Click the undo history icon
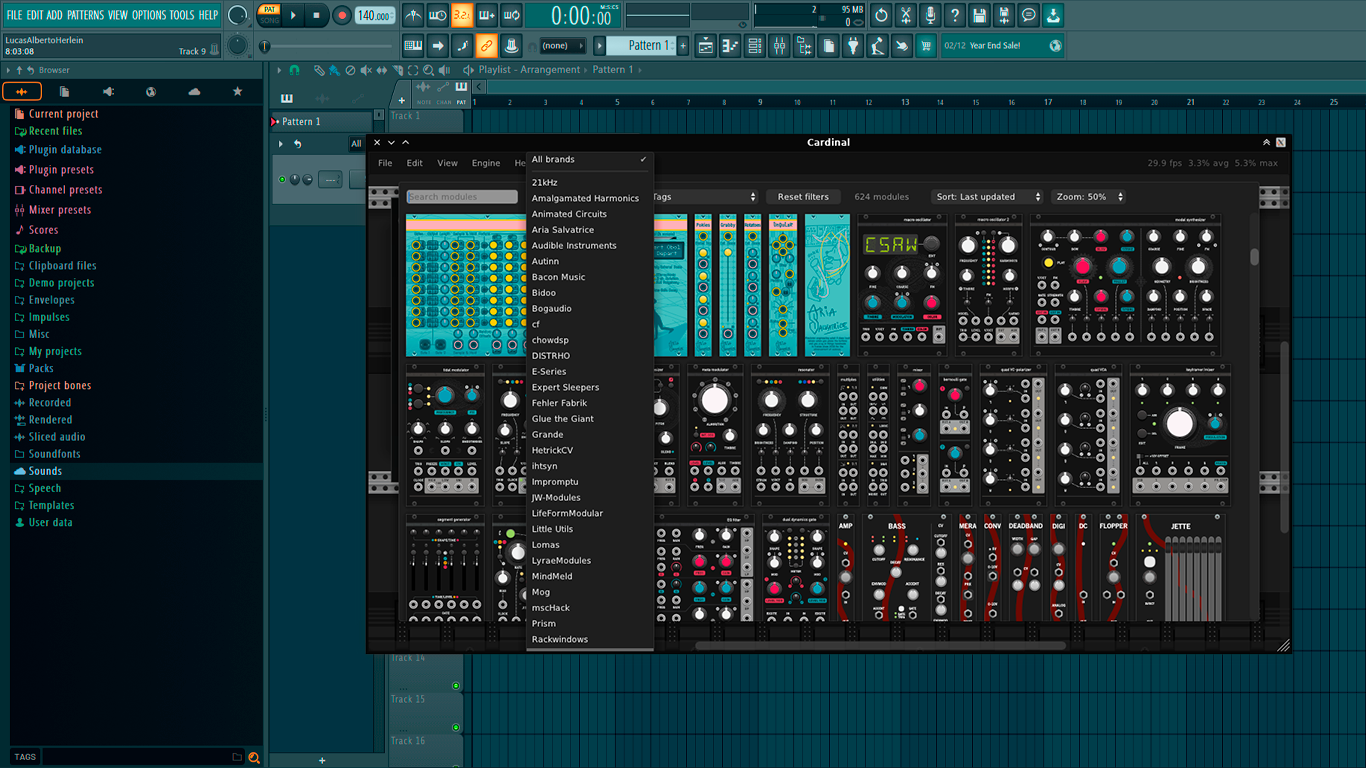 point(881,16)
